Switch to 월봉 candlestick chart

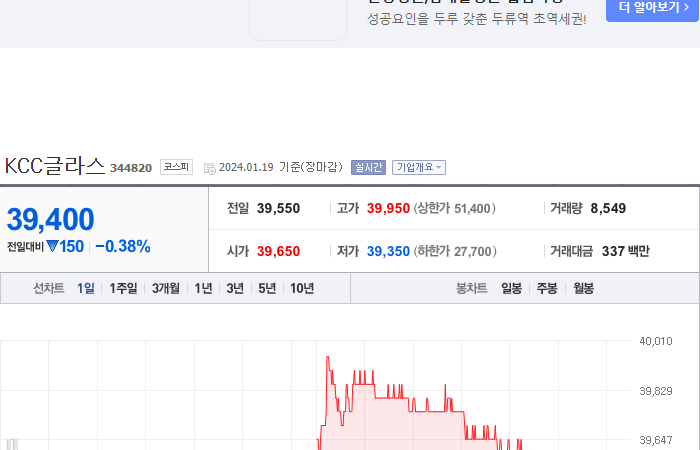(583, 288)
